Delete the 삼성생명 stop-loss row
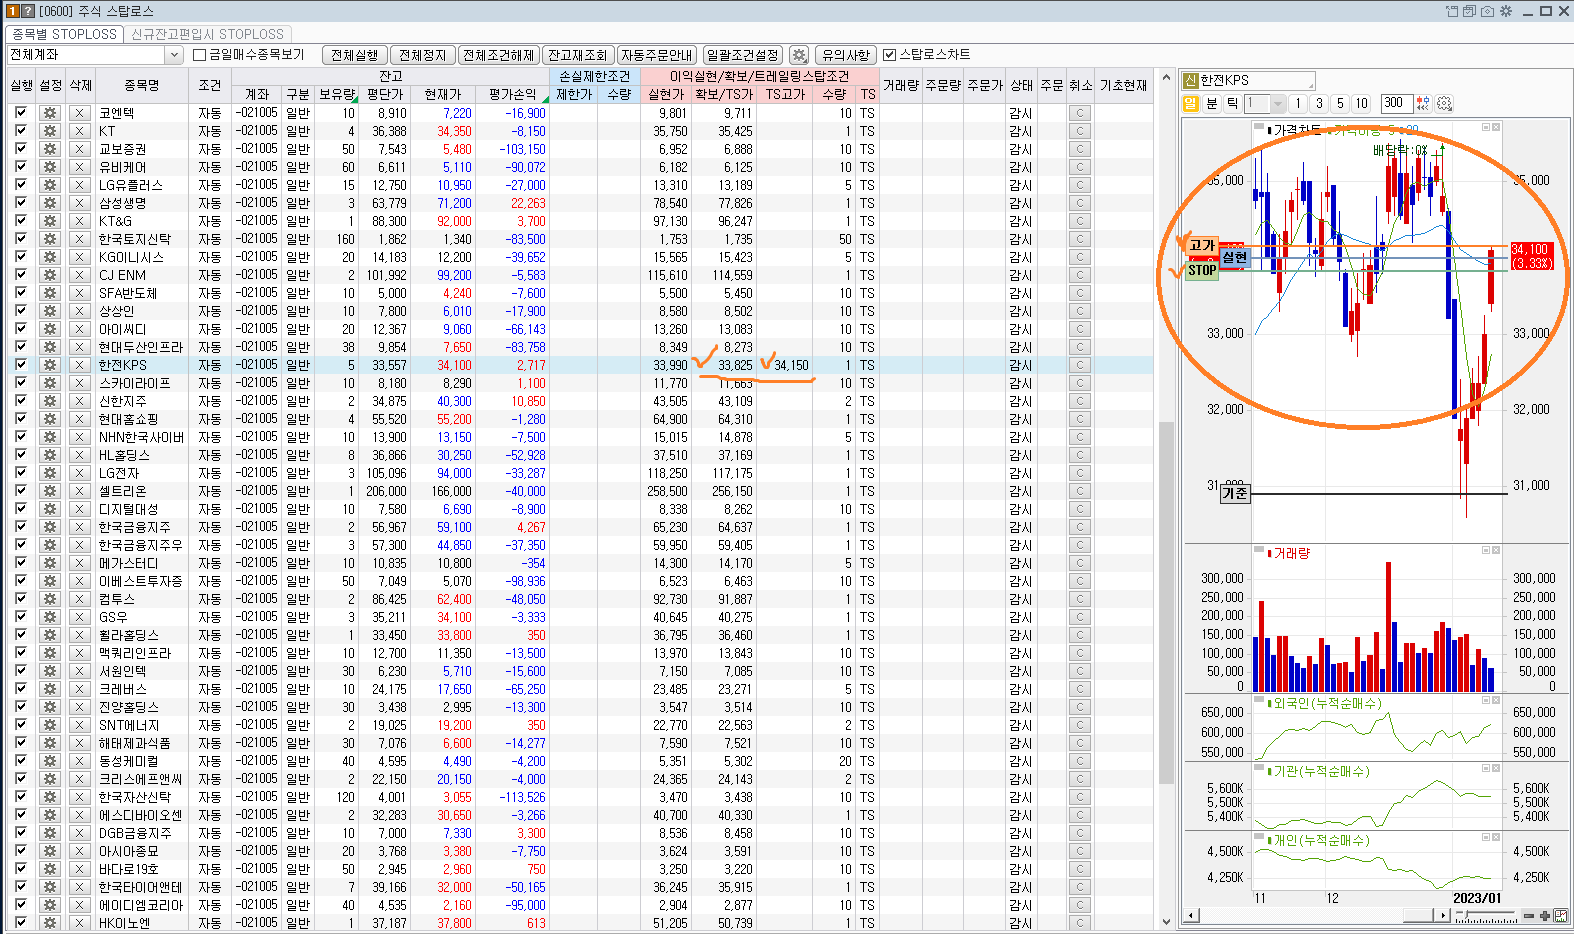Screen dimensions: 1574x934 (x=80, y=203)
